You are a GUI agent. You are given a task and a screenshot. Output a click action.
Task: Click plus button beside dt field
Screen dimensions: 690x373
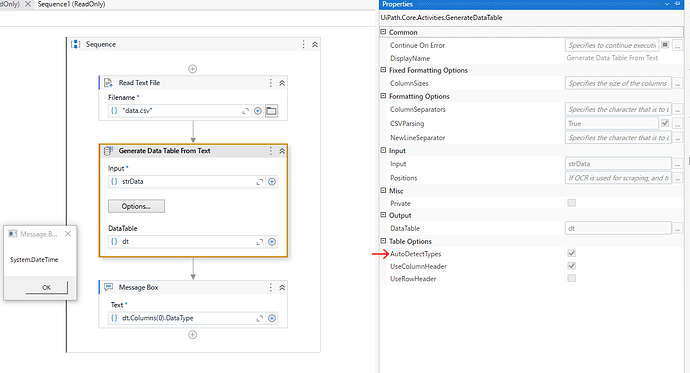272,241
